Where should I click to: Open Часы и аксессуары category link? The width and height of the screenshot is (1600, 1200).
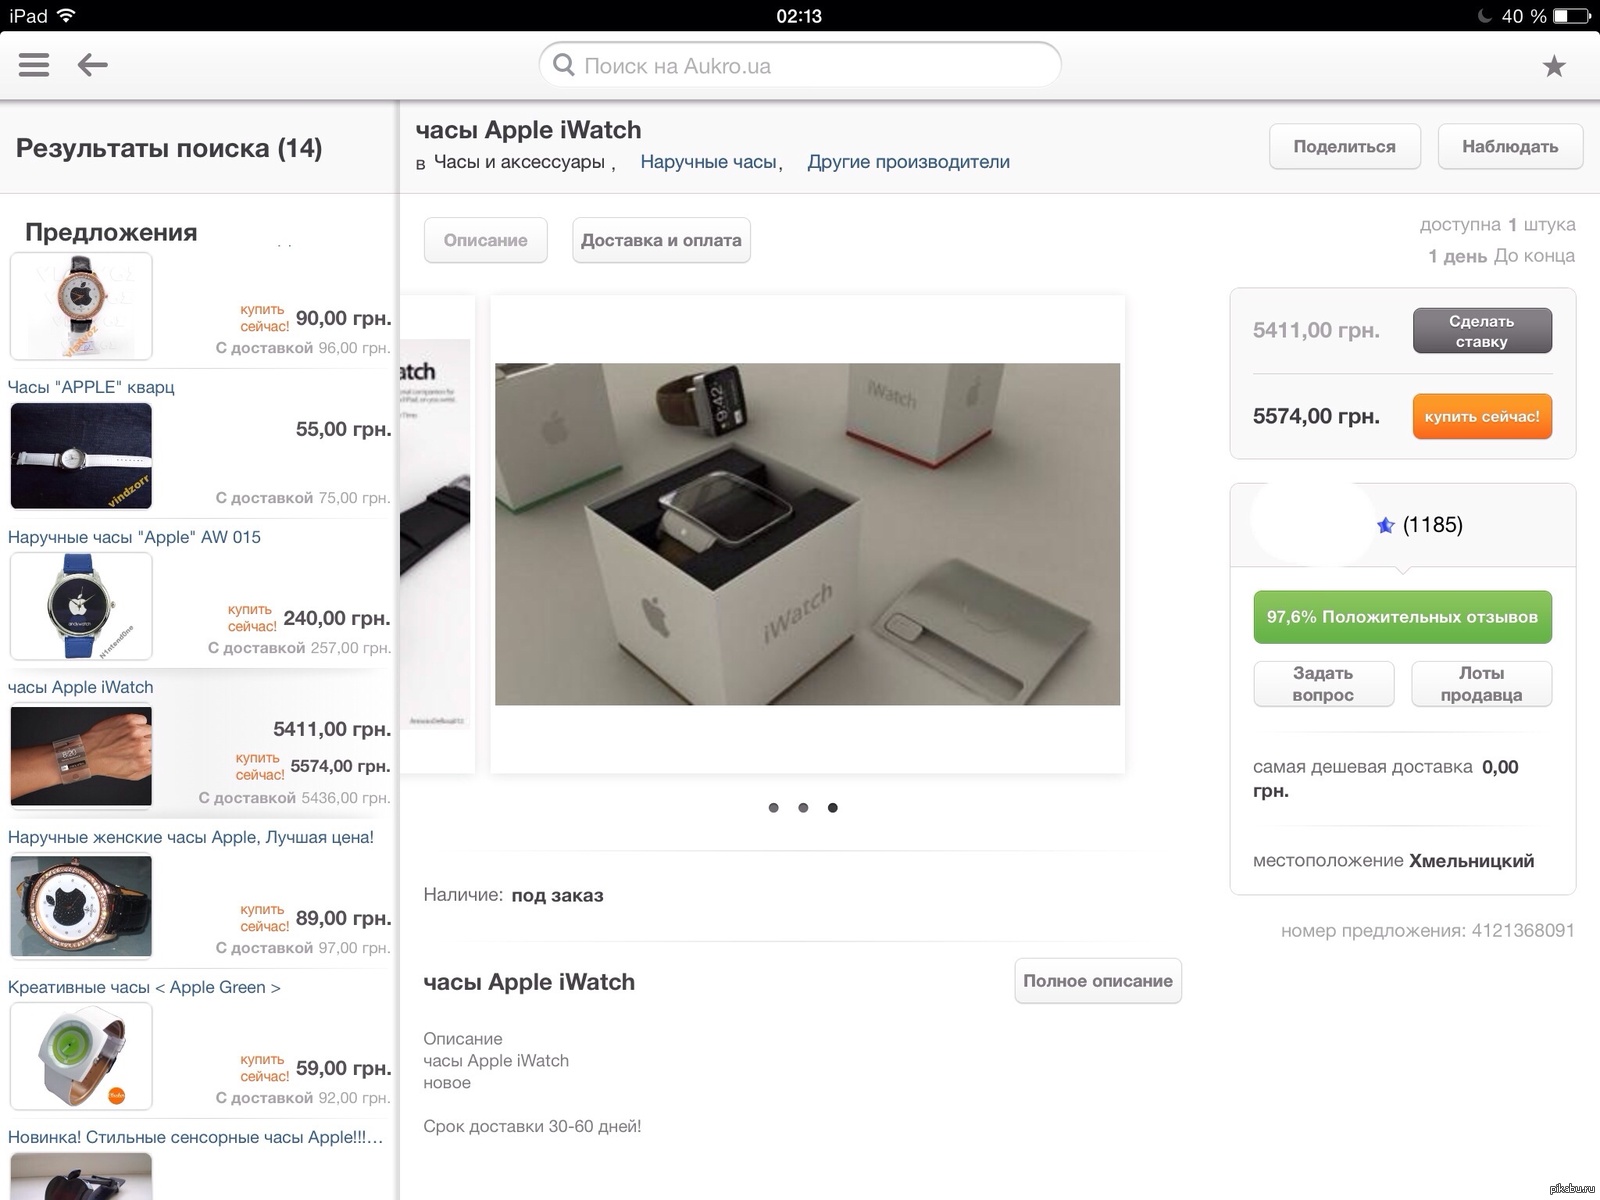tap(519, 162)
